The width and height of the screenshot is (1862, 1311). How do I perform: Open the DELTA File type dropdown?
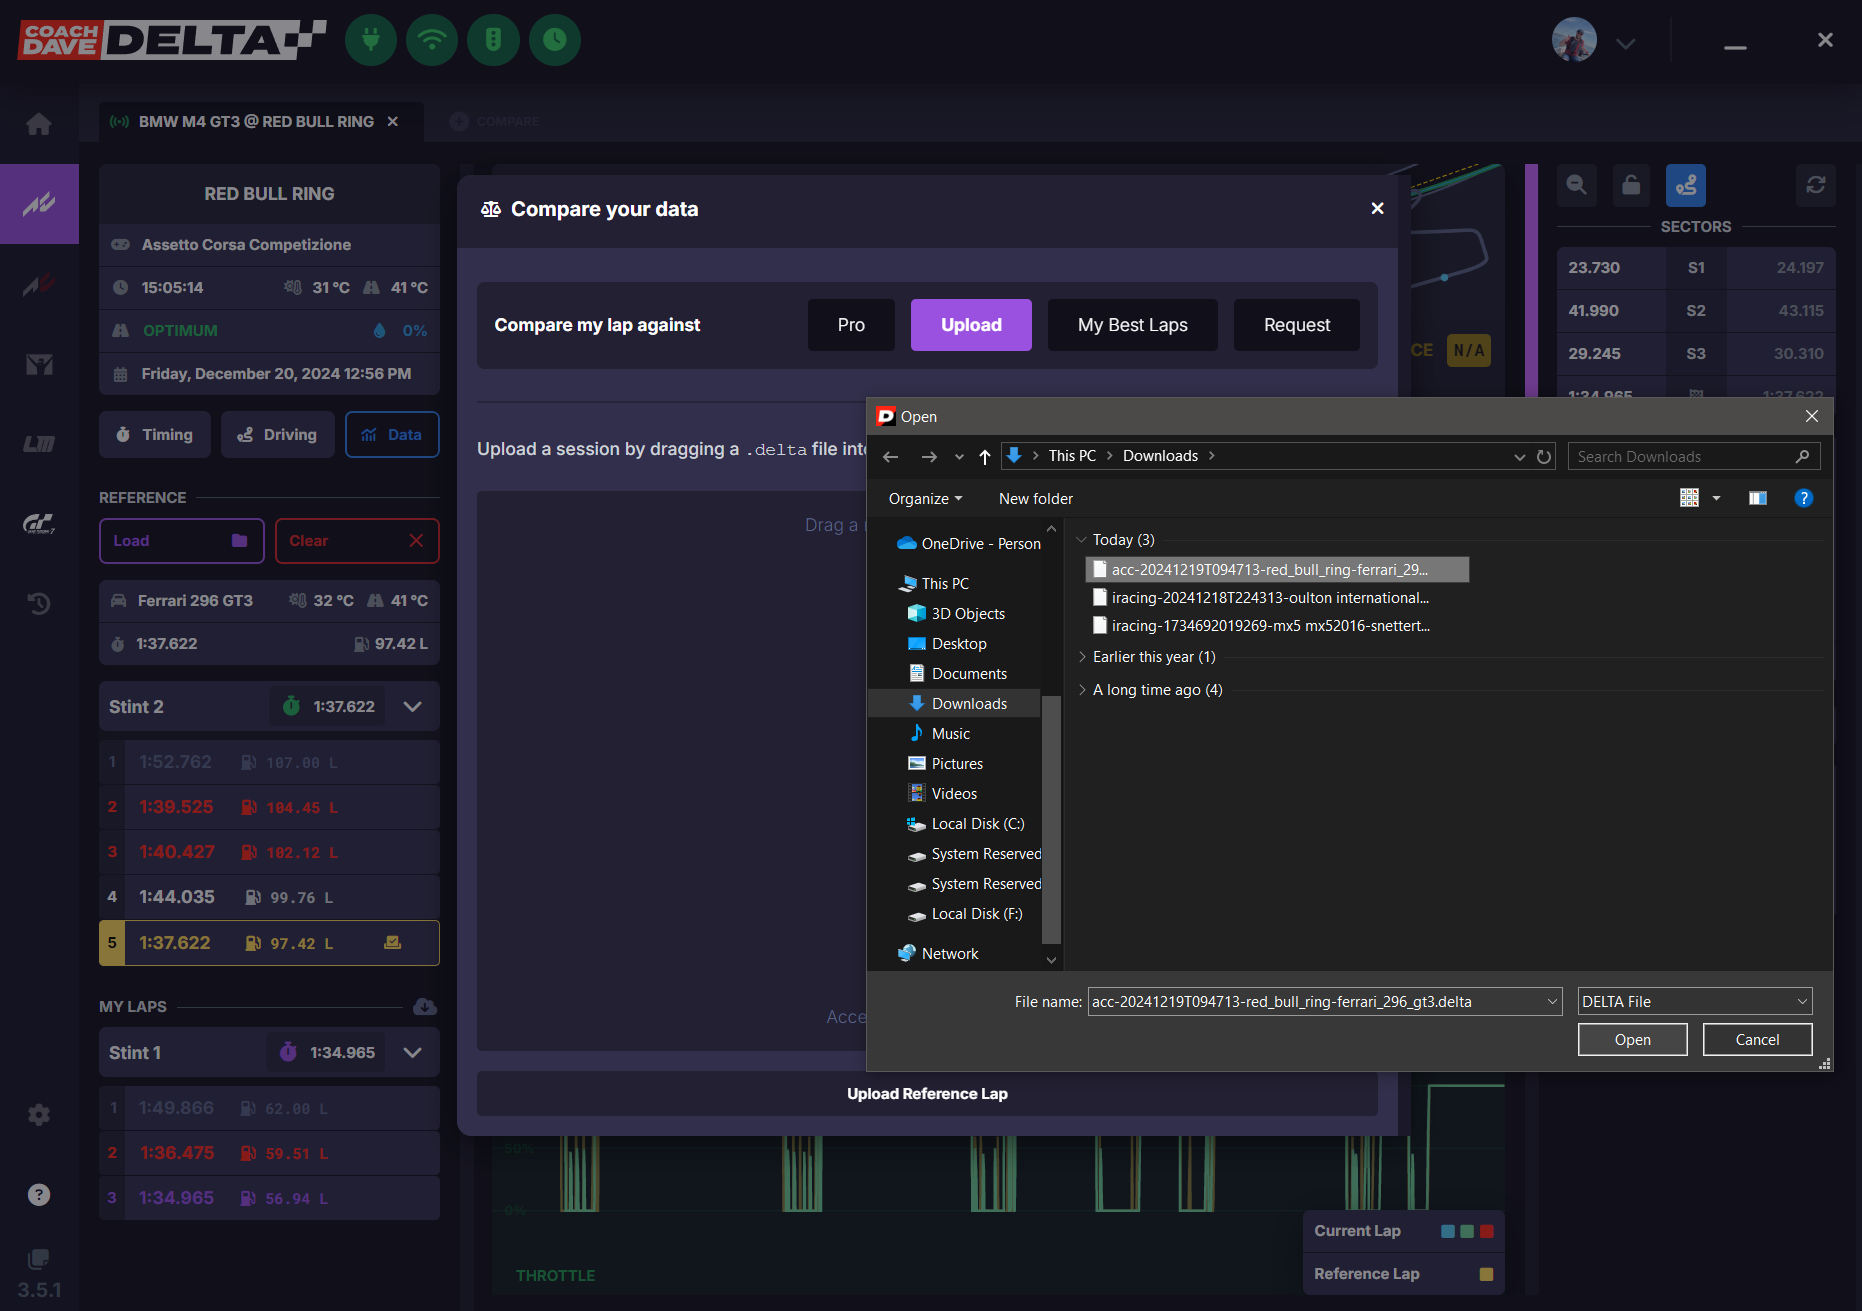pos(1695,1002)
